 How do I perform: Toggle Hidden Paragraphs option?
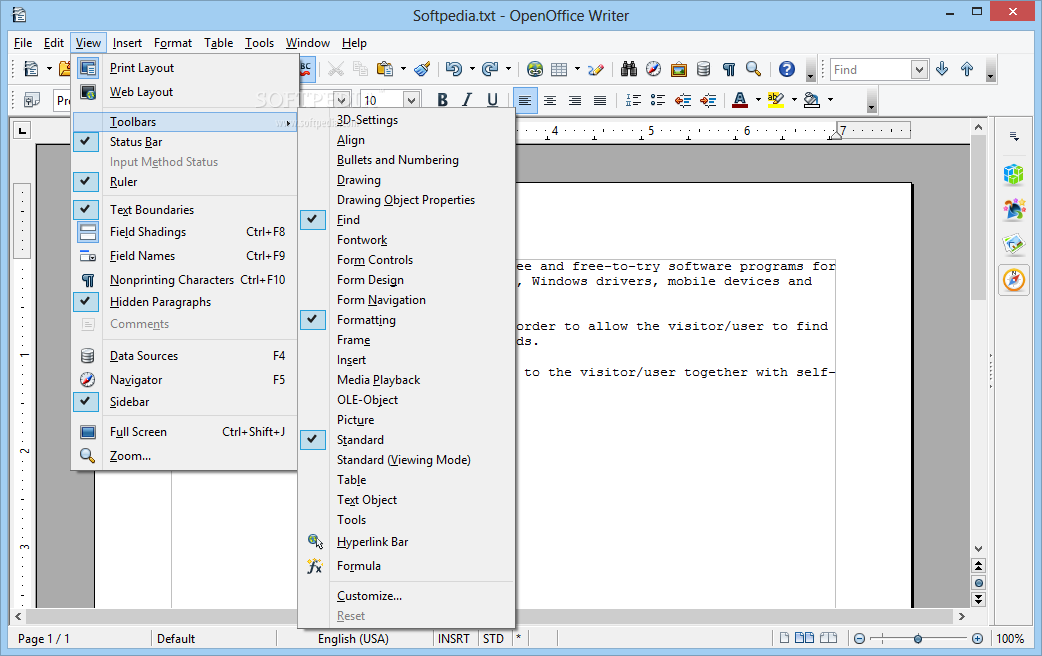click(184, 302)
